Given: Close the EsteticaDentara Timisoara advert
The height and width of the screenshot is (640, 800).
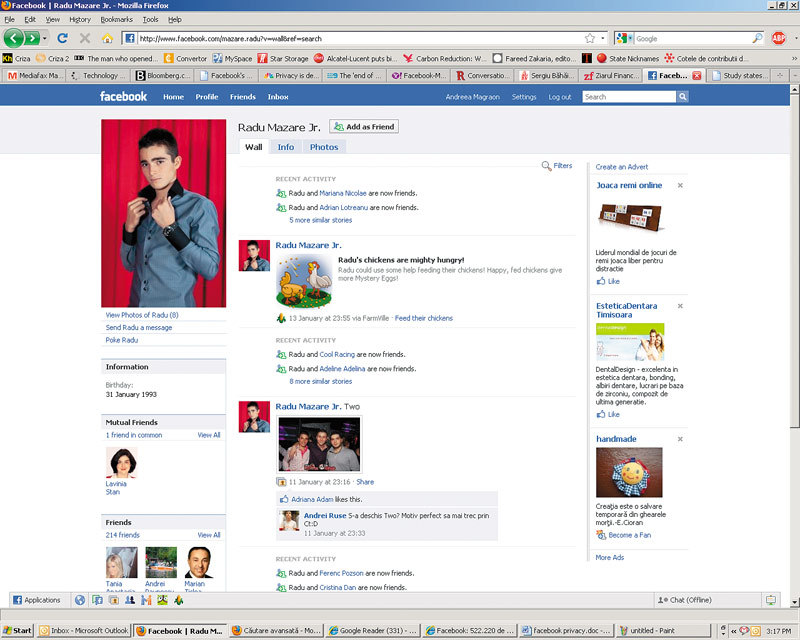Looking at the screenshot, I should pyautogui.click(x=680, y=306).
